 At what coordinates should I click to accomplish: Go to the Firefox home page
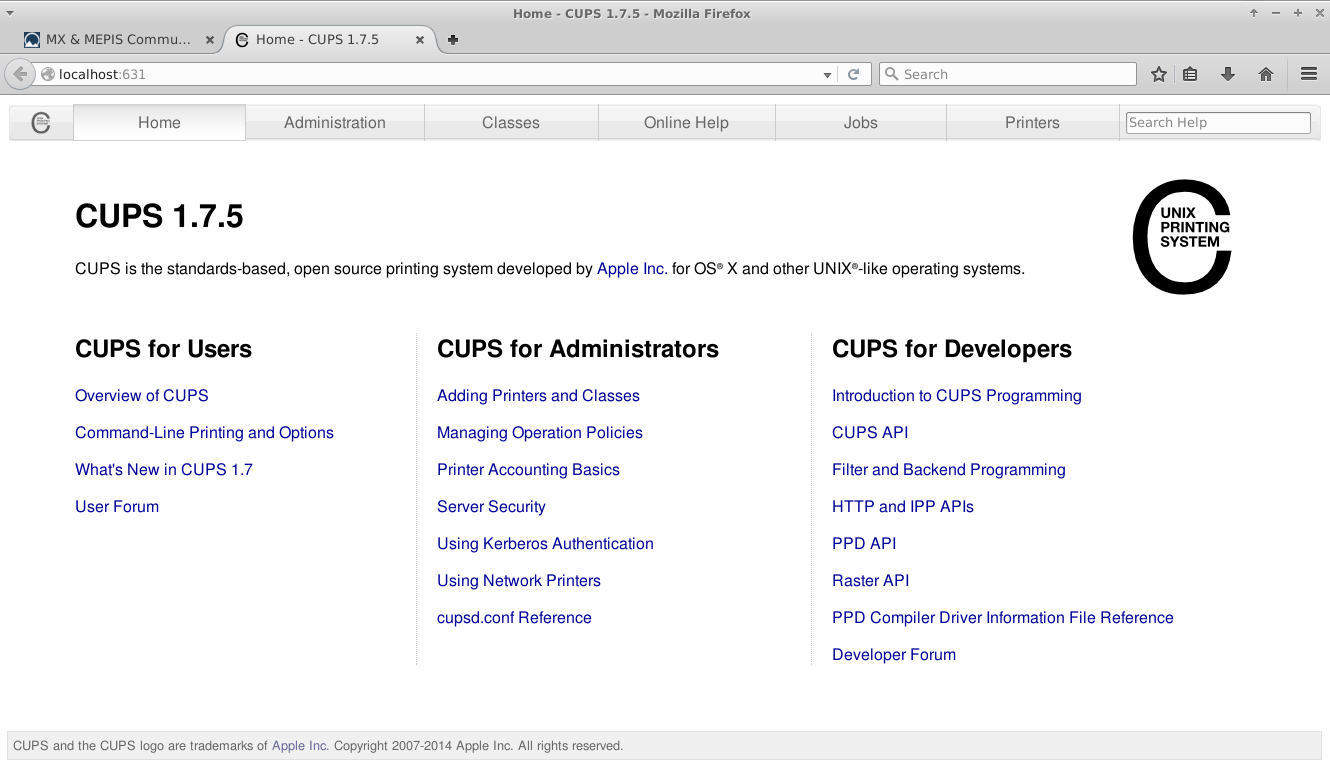point(1266,74)
